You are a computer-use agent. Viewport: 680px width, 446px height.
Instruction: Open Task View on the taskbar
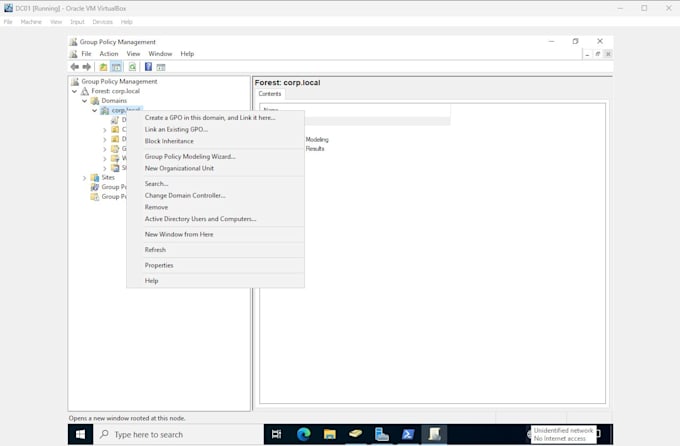(x=276, y=434)
